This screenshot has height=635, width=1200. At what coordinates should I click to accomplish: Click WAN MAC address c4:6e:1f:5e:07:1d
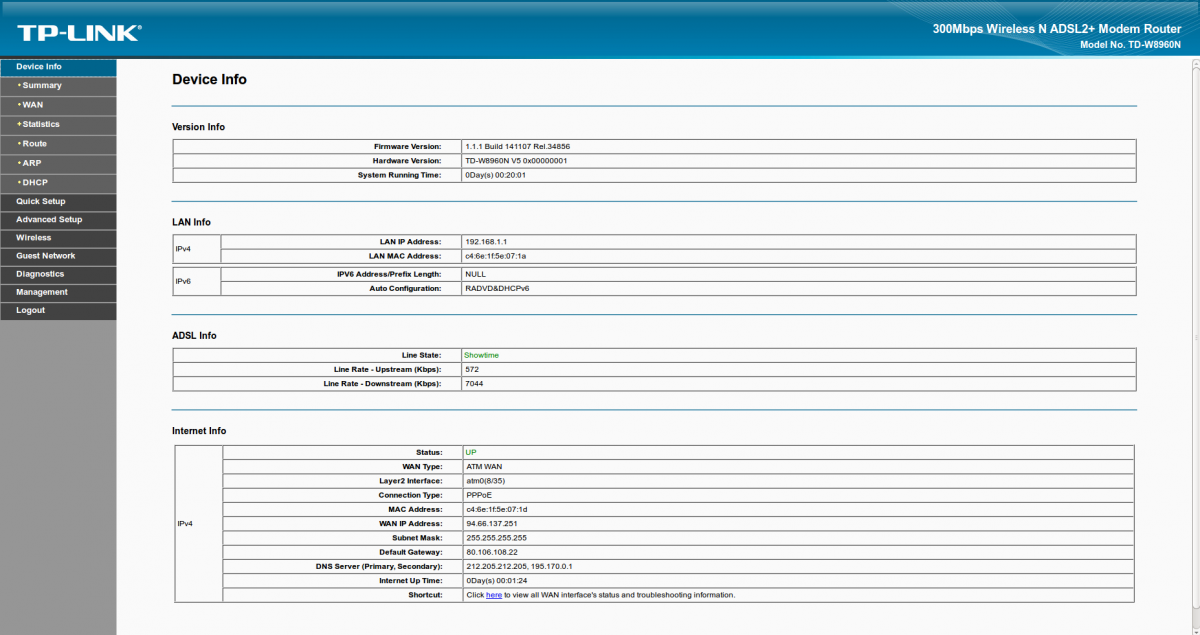pyautogui.click(x=496, y=509)
